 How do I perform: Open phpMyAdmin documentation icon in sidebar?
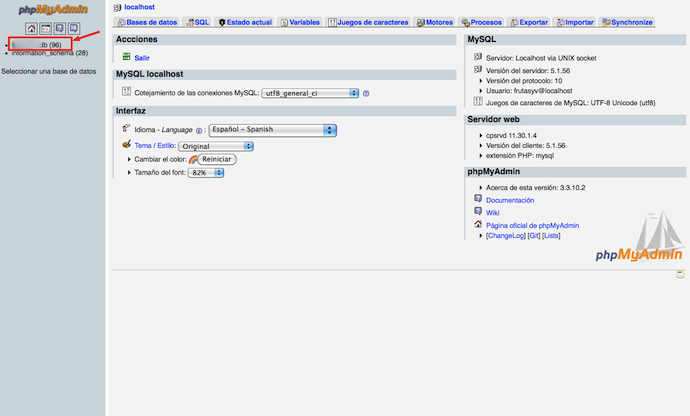pos(60,29)
